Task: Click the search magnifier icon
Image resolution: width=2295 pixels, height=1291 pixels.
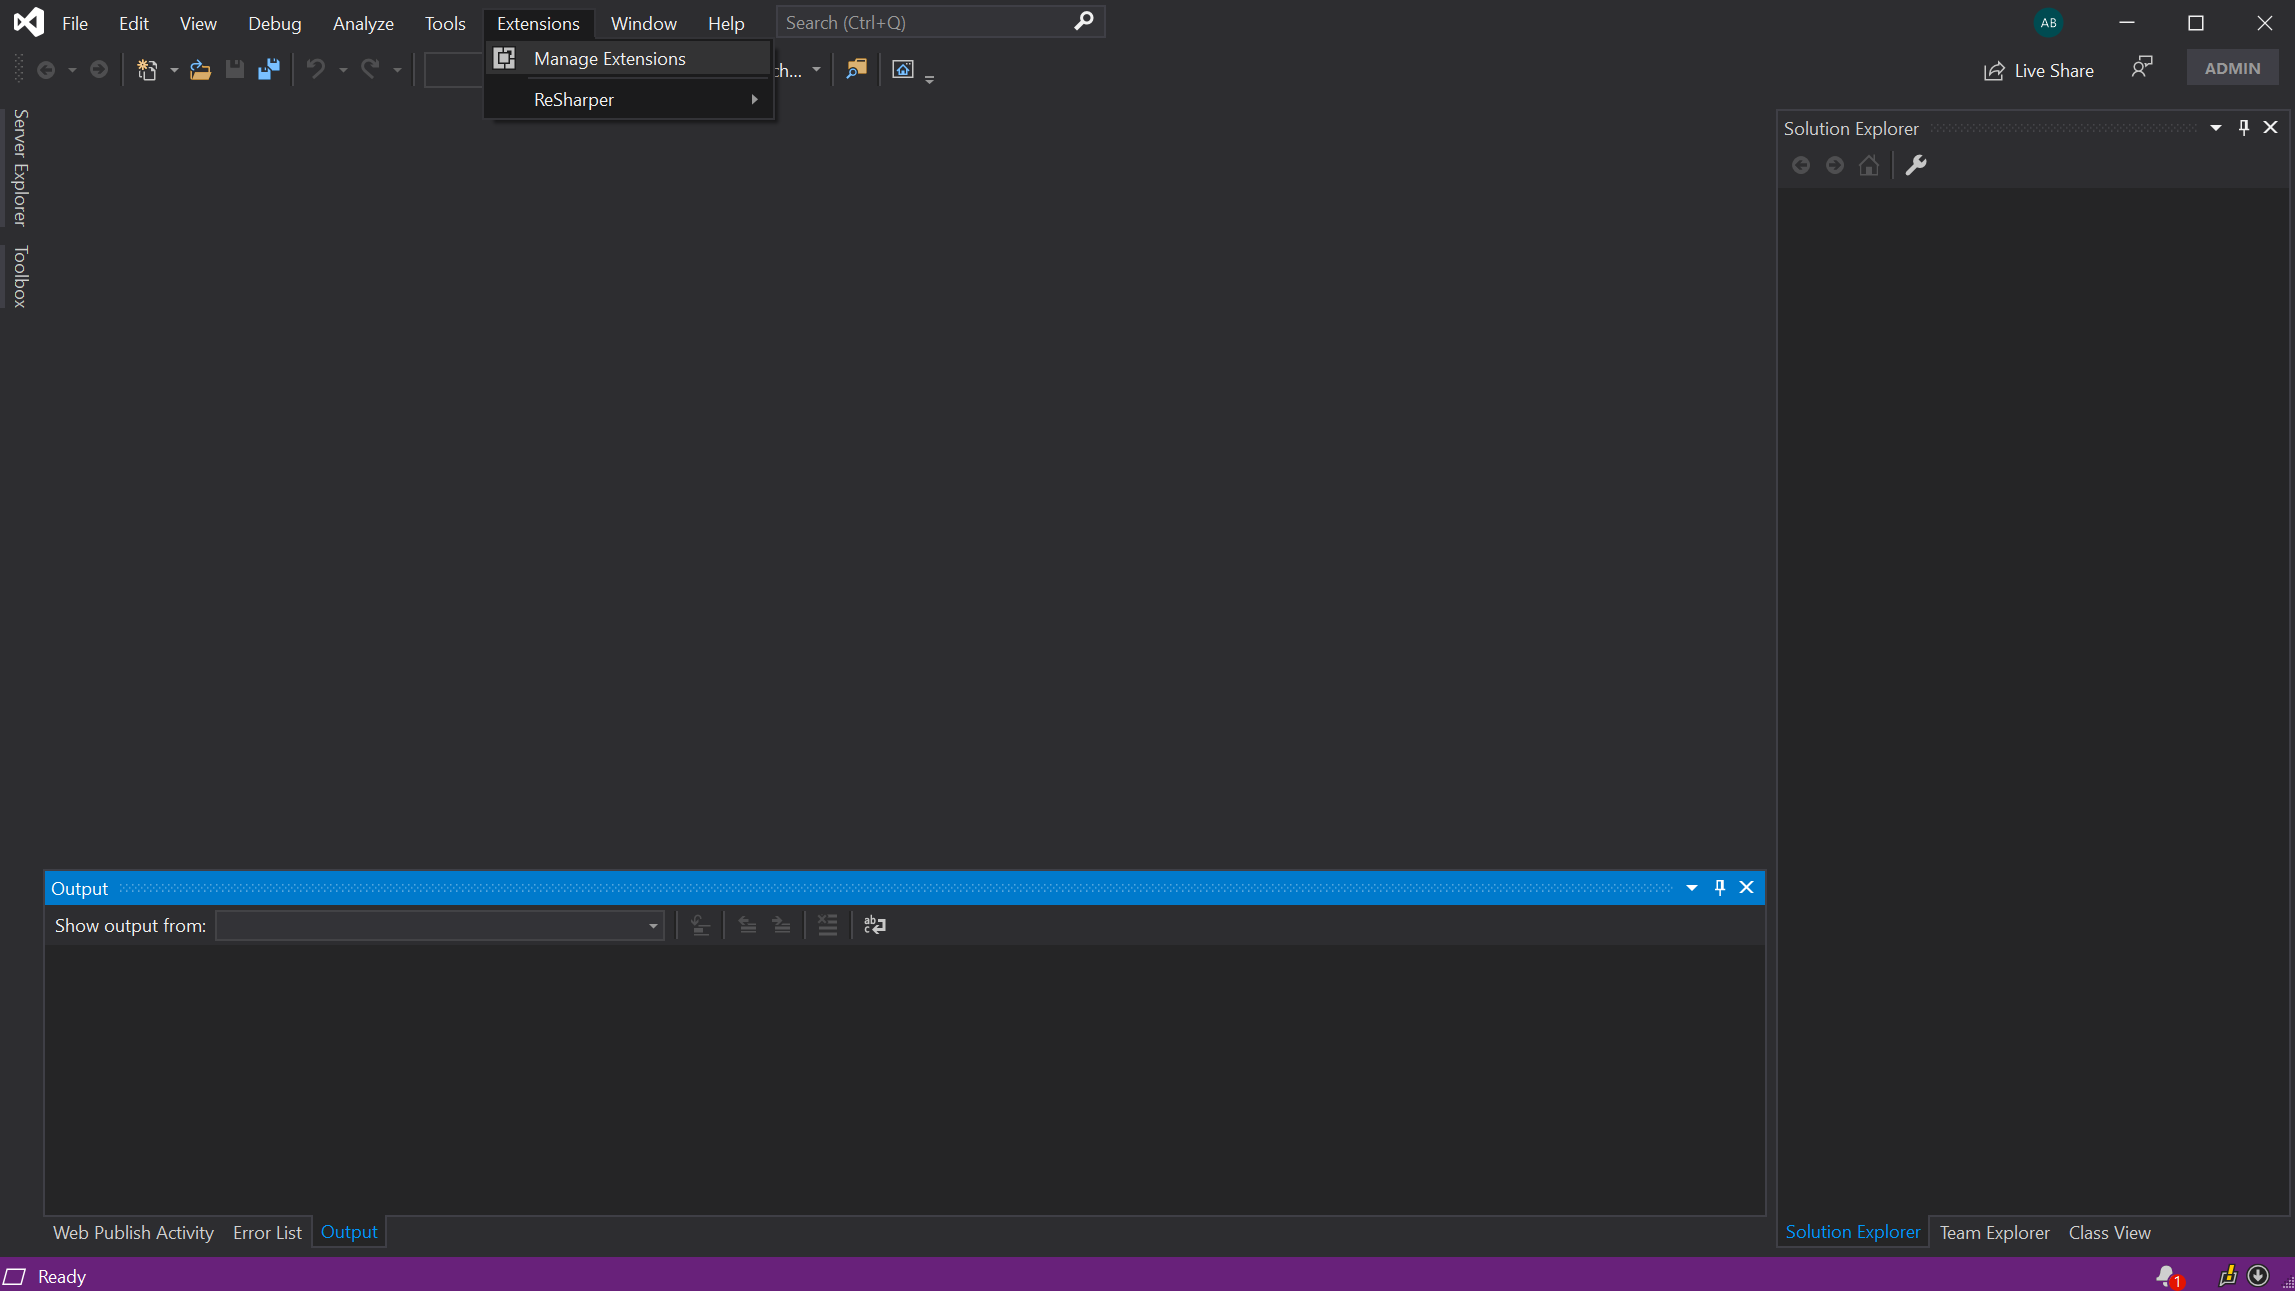Action: click(1084, 21)
